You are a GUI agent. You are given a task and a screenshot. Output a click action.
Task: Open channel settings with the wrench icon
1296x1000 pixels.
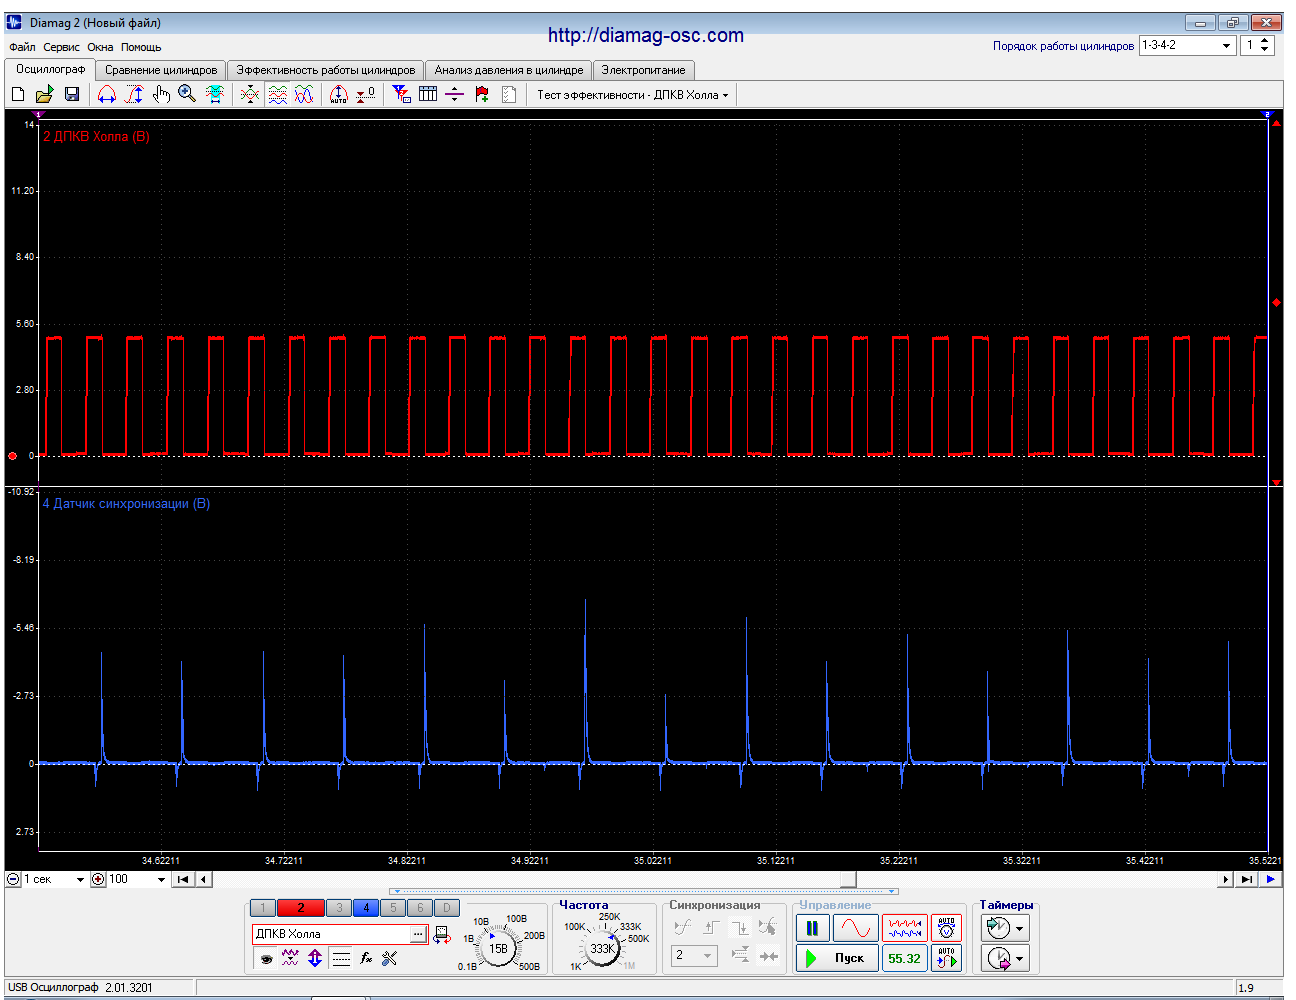(390, 958)
